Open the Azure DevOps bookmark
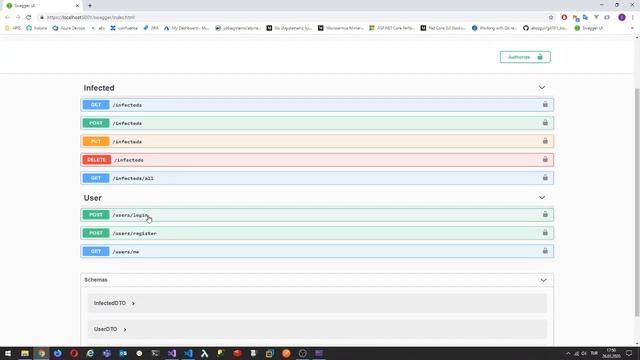Screen dimensions: 640x360 coord(69,28)
